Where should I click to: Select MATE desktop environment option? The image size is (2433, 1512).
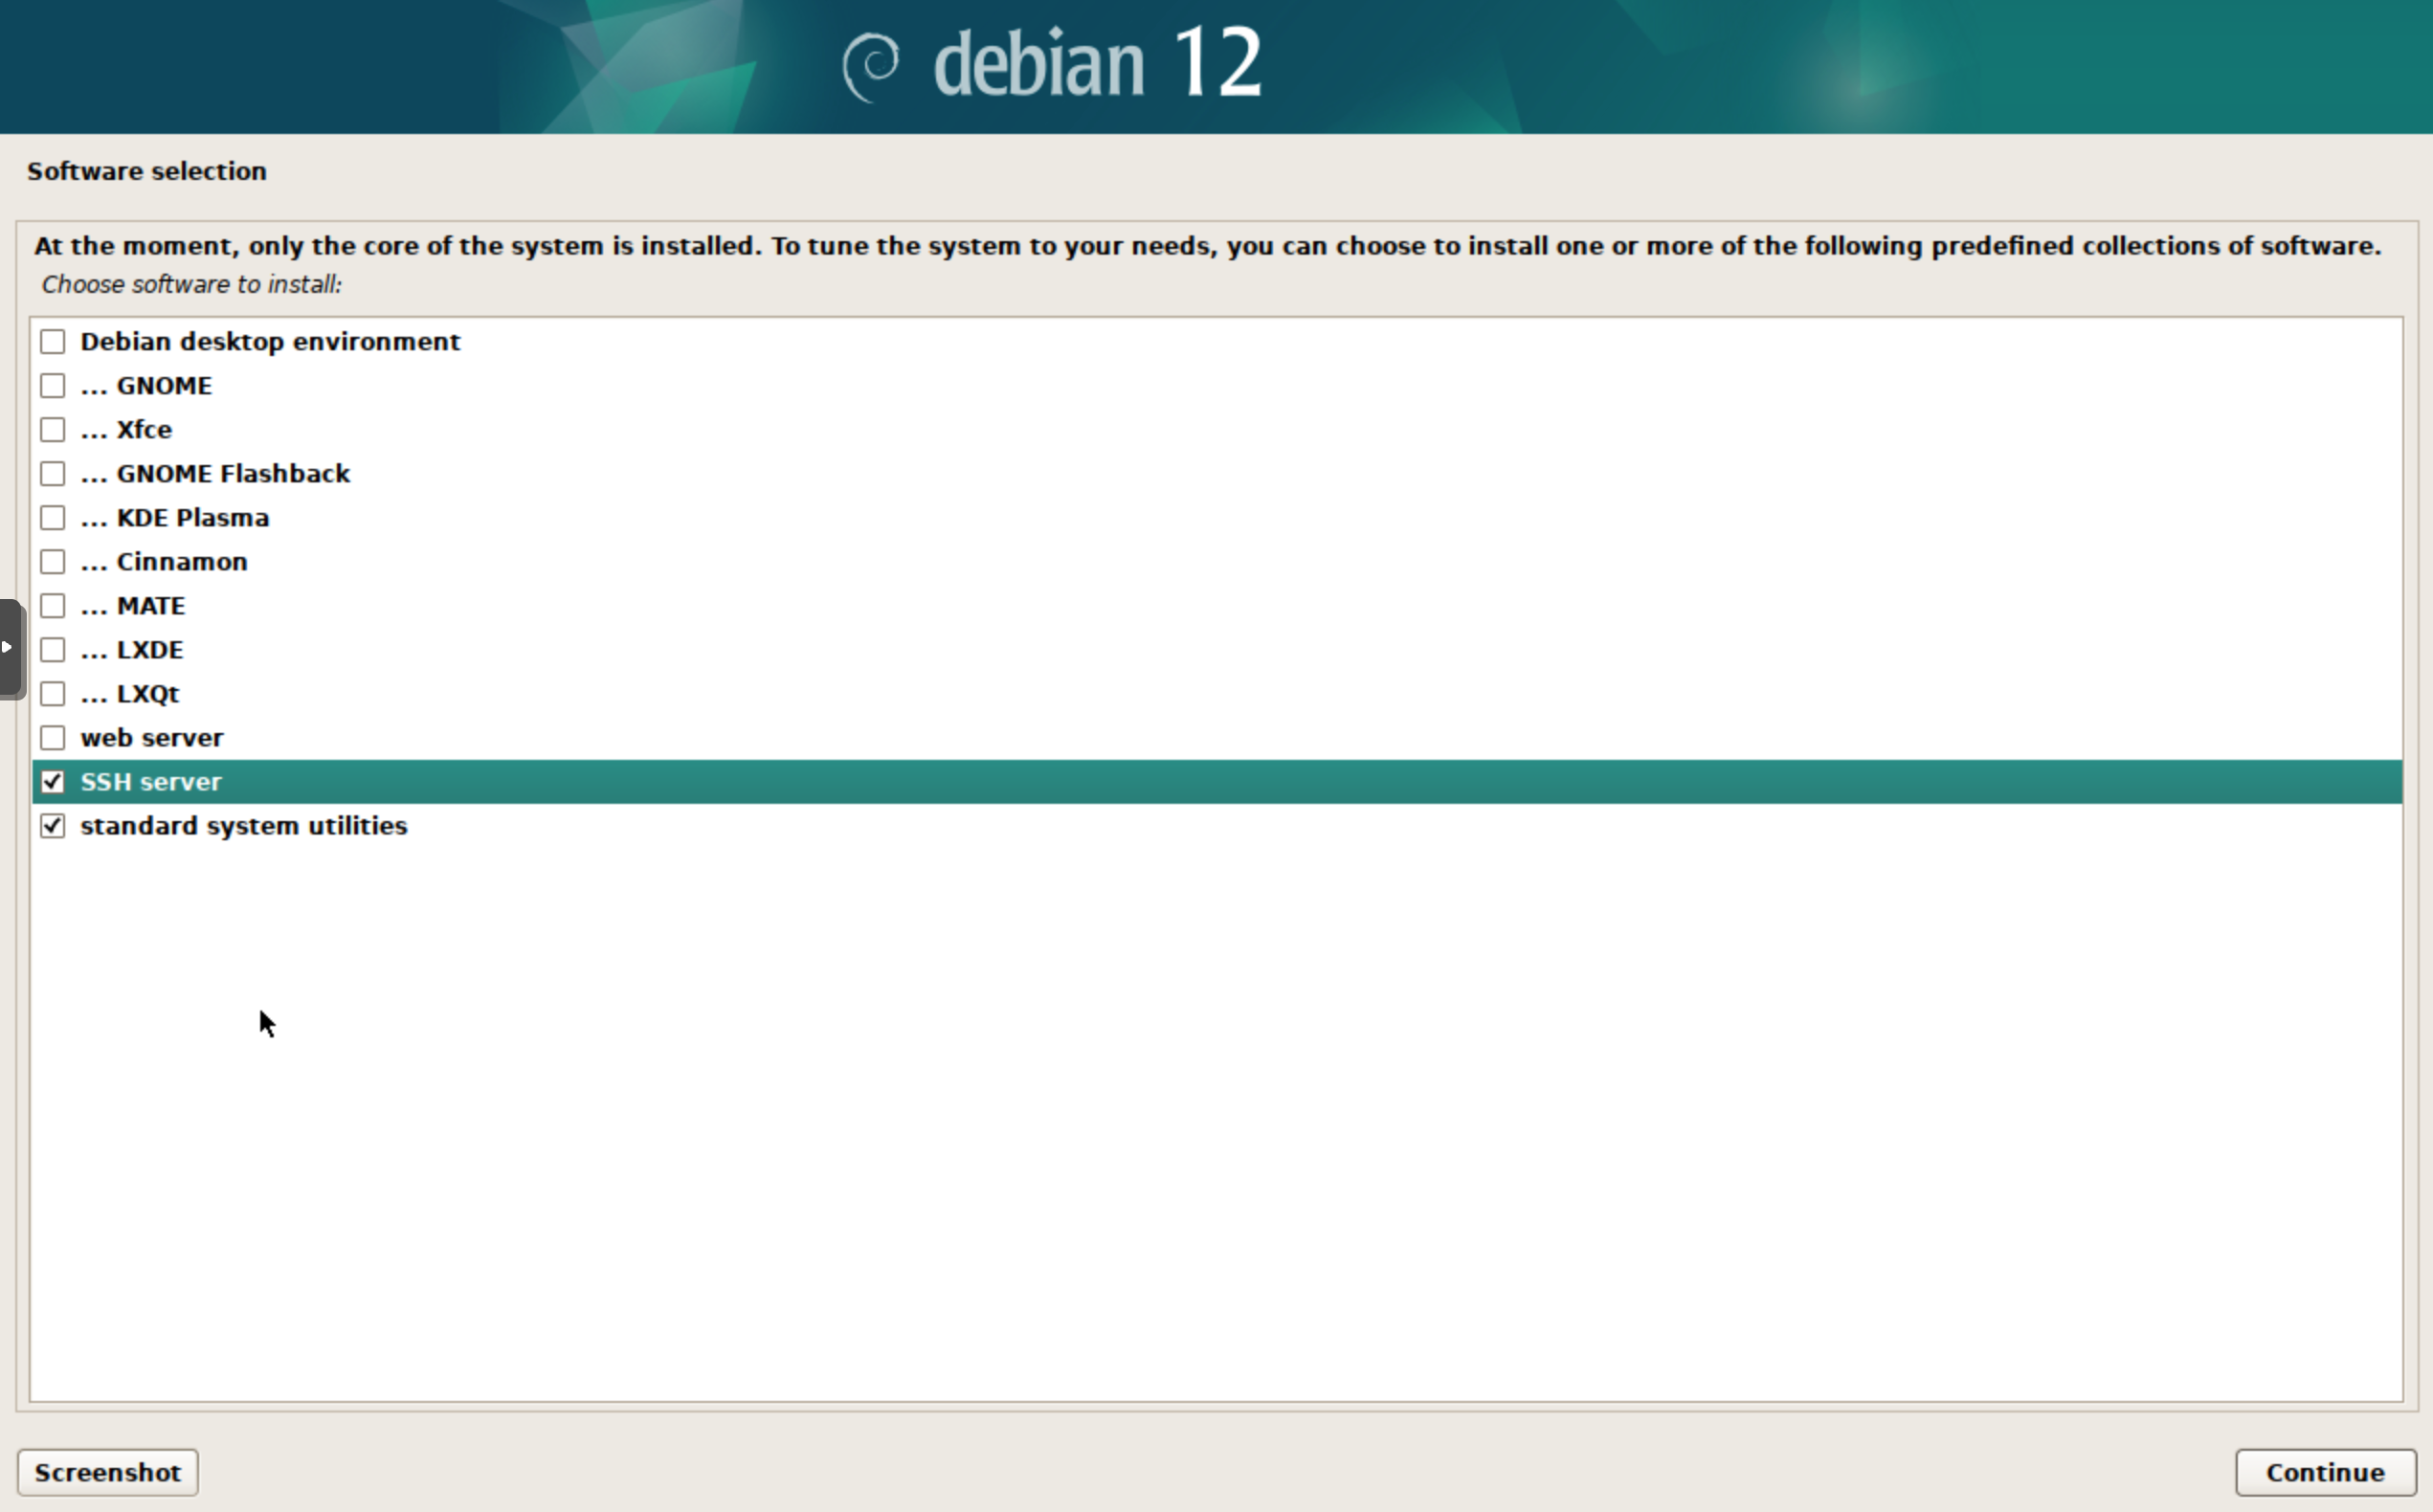coord(54,605)
